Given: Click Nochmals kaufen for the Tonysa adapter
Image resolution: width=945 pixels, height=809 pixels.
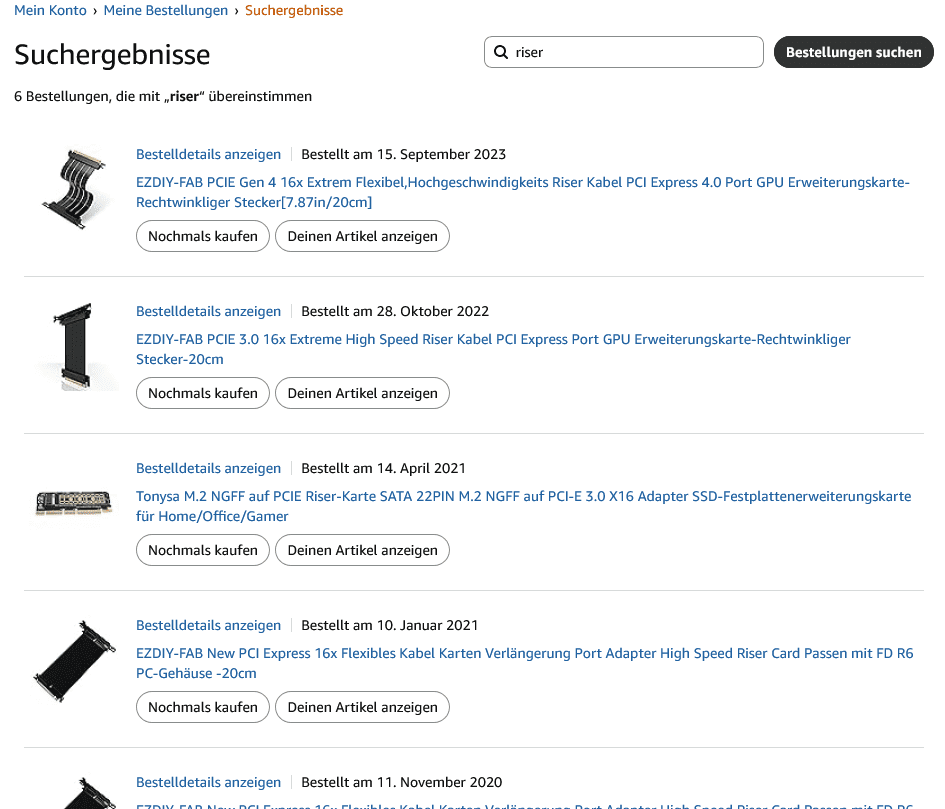Looking at the screenshot, I should click(203, 550).
